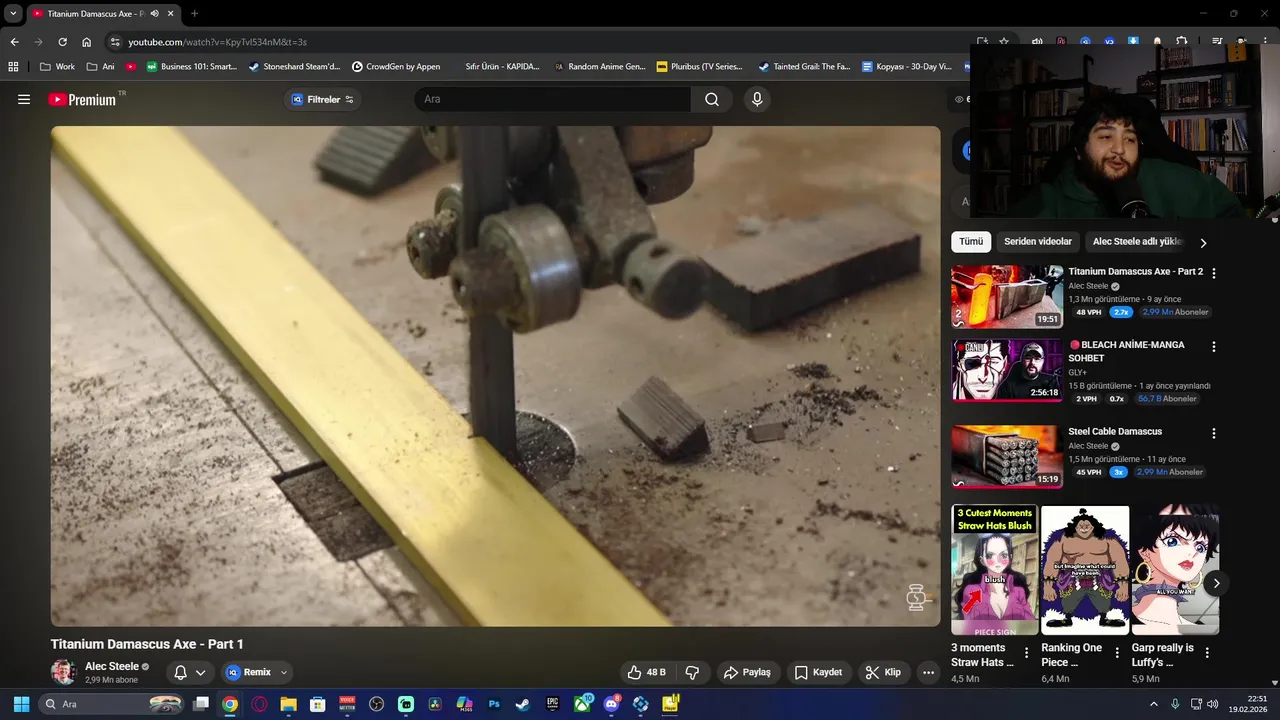
Task: Bookmark this page with star icon
Action: 1004,42
